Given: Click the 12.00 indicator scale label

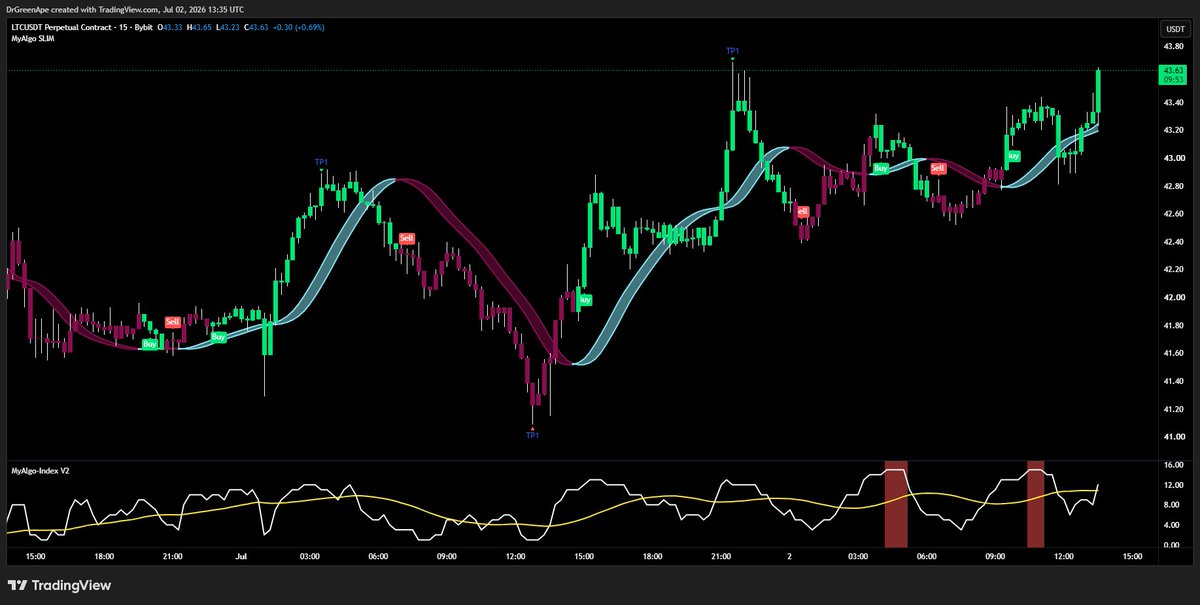Looking at the screenshot, I should coord(1173,486).
